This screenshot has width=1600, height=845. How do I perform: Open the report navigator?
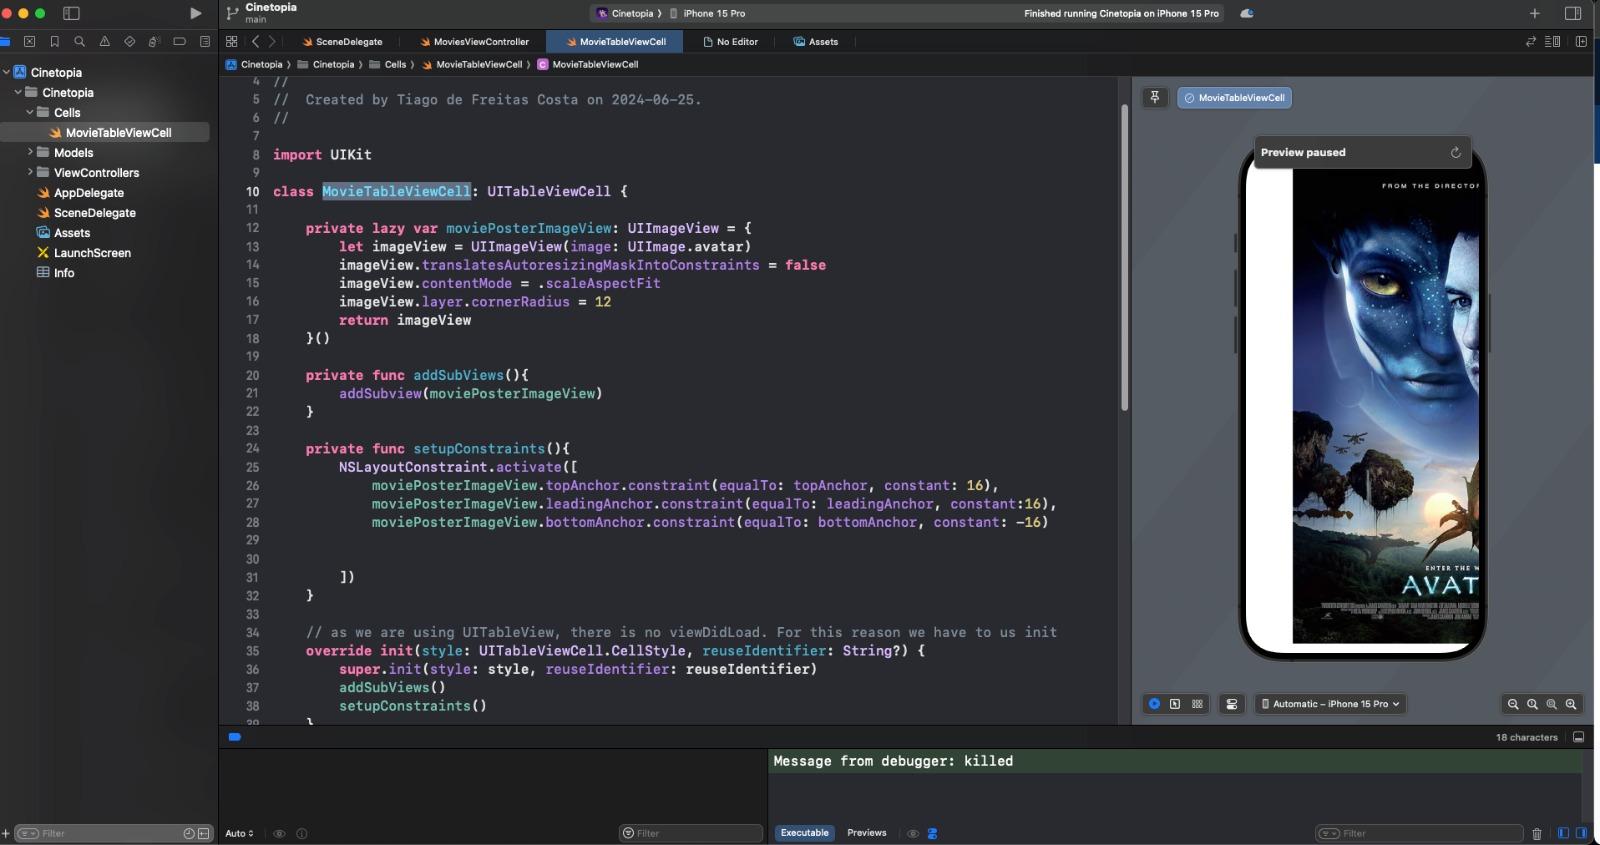coord(205,41)
